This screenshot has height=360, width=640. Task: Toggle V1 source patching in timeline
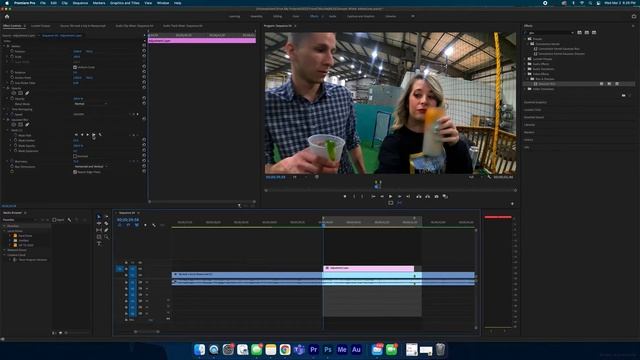point(119,269)
